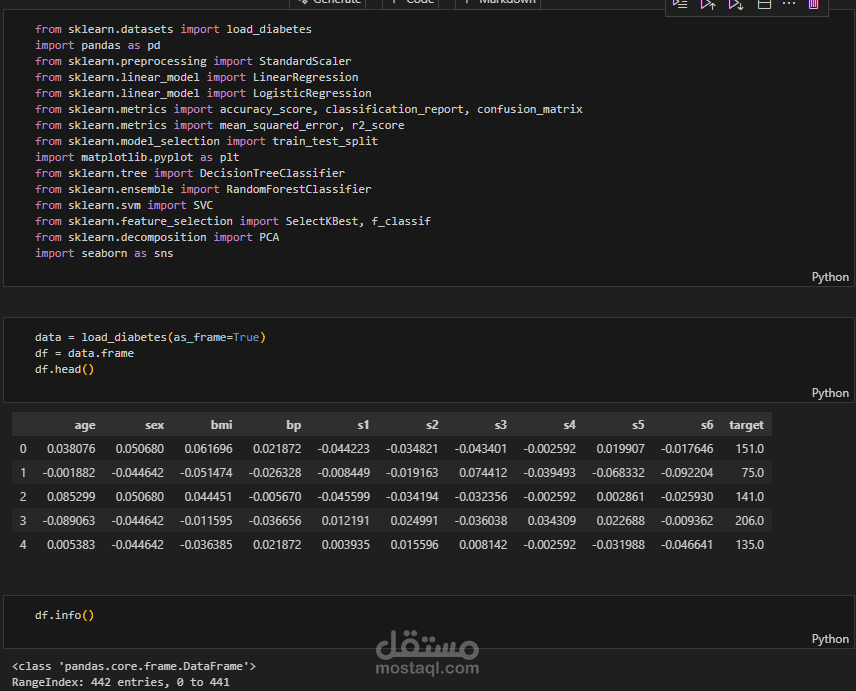
Task: Click the Execute Above Cells icon
Action: [706, 5]
